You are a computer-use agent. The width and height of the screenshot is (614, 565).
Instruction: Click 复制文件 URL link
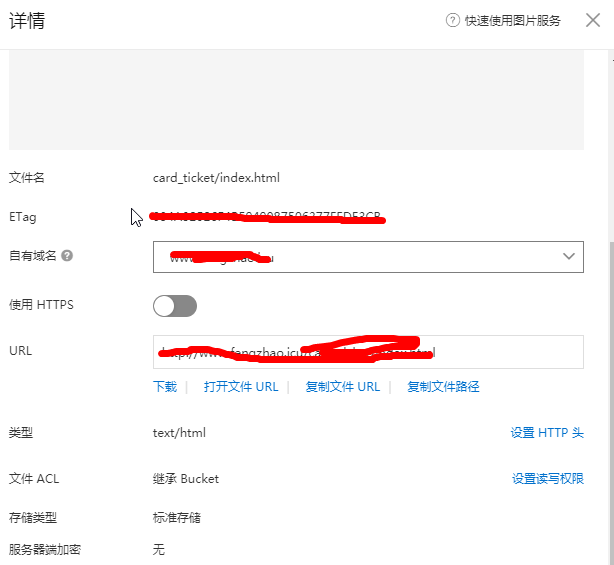pyautogui.click(x=343, y=387)
